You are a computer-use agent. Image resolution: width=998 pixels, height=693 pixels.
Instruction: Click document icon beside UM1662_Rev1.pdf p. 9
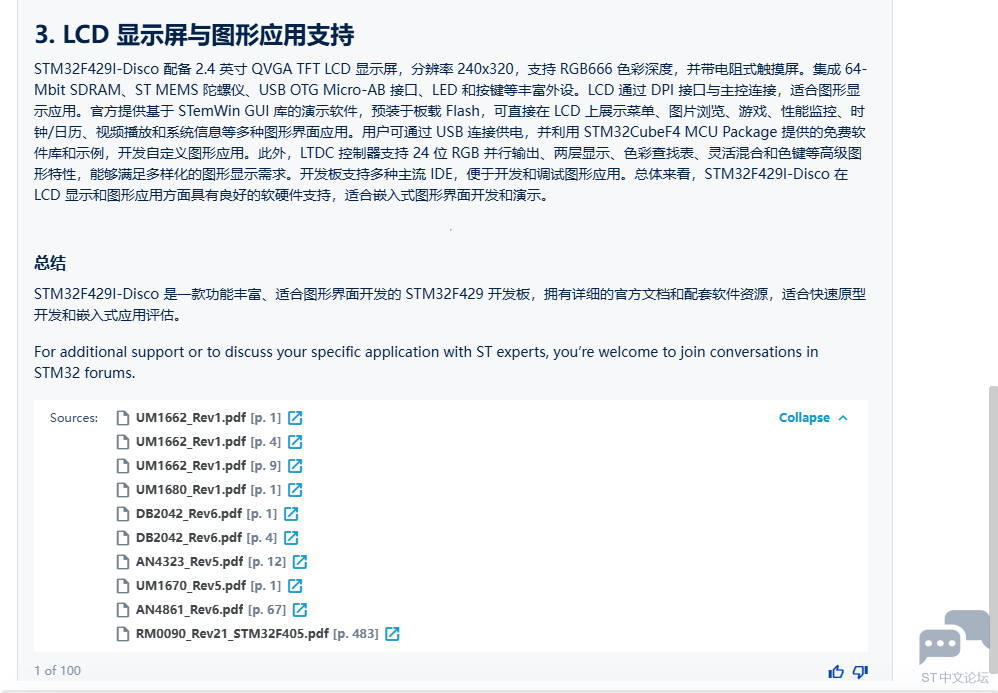point(123,466)
